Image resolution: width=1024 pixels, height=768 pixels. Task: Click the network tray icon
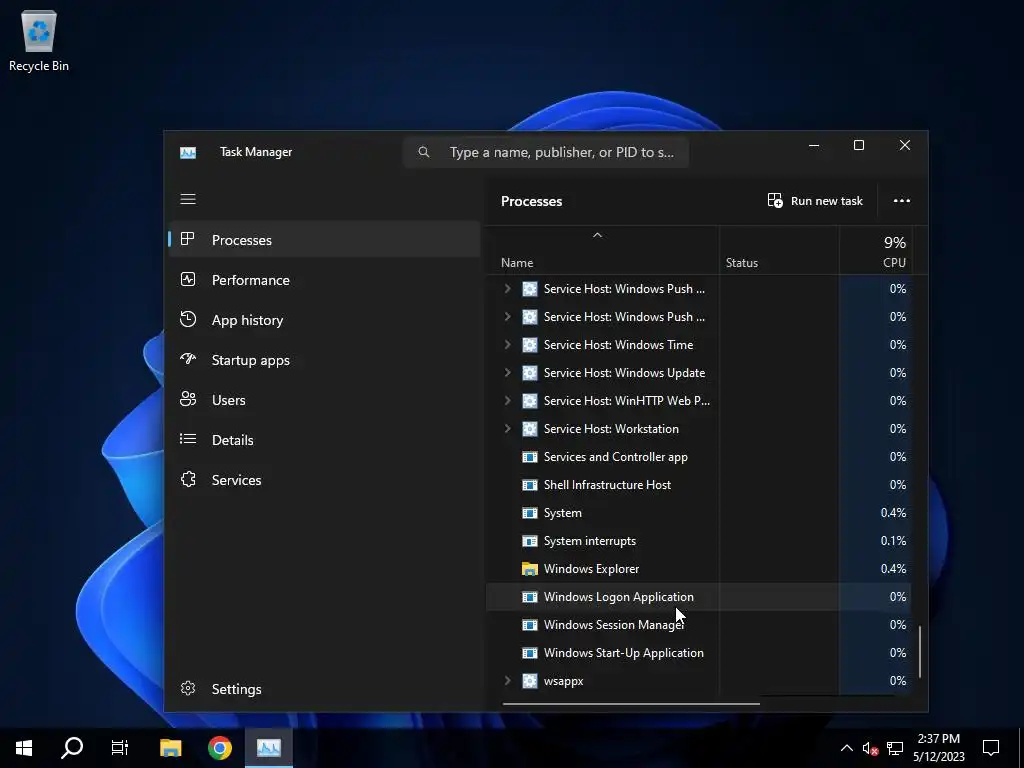pos(895,748)
